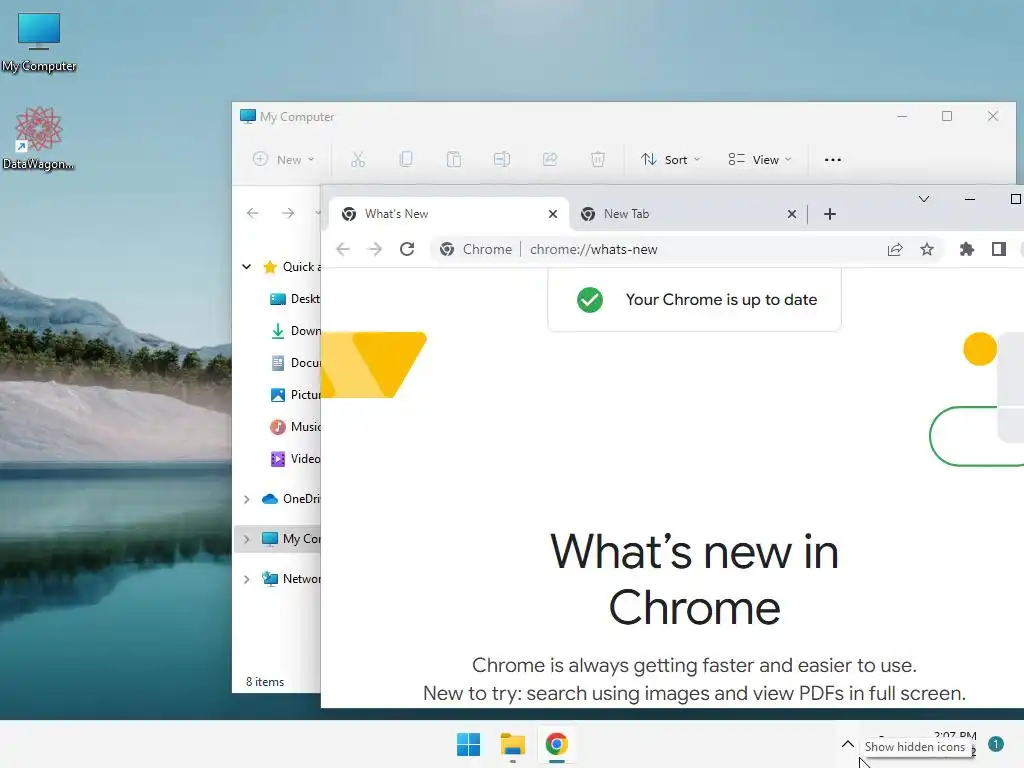Show hidden icons in system tray
The image size is (1024, 768).
click(847, 744)
